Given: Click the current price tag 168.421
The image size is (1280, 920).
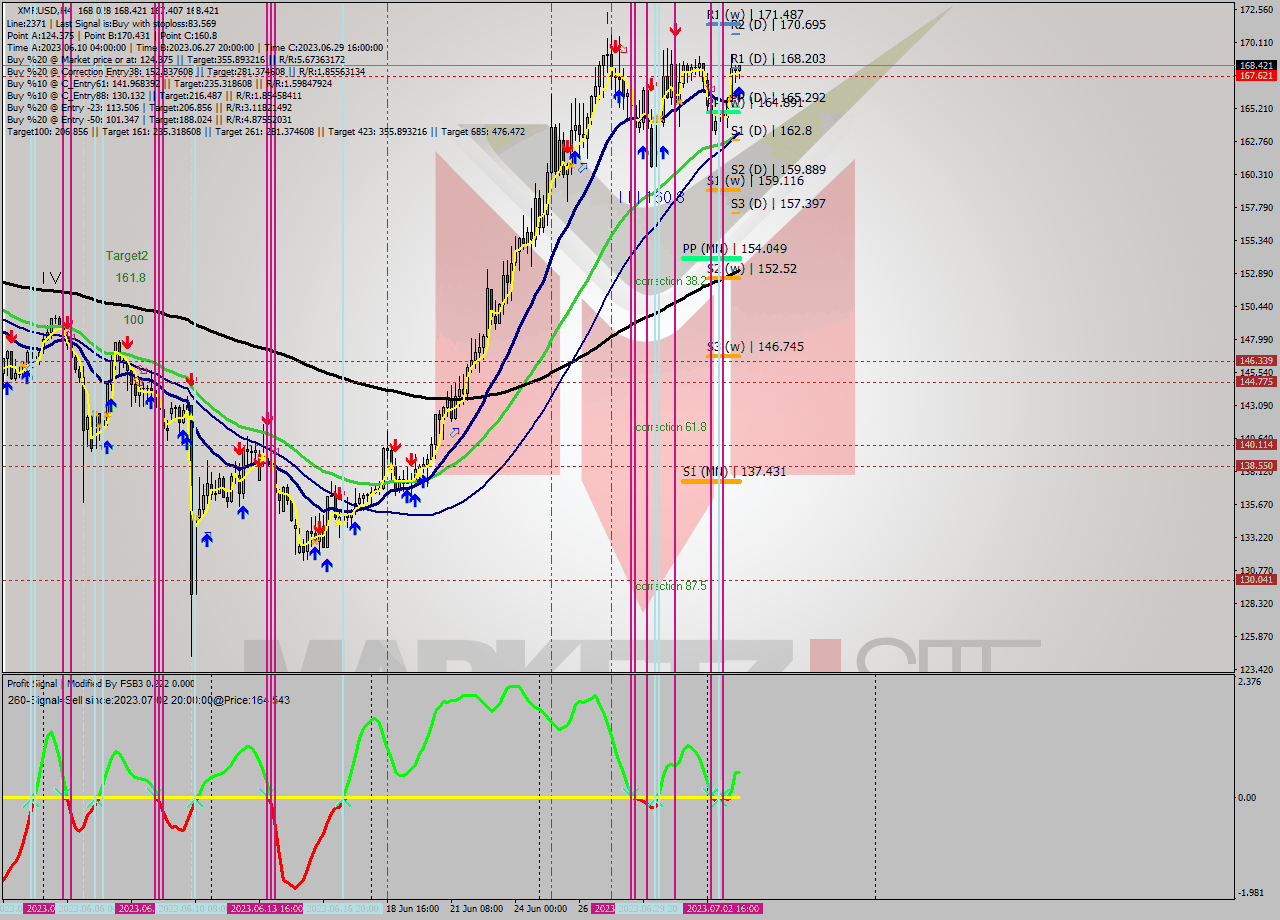Looking at the screenshot, I should click(1255, 65).
